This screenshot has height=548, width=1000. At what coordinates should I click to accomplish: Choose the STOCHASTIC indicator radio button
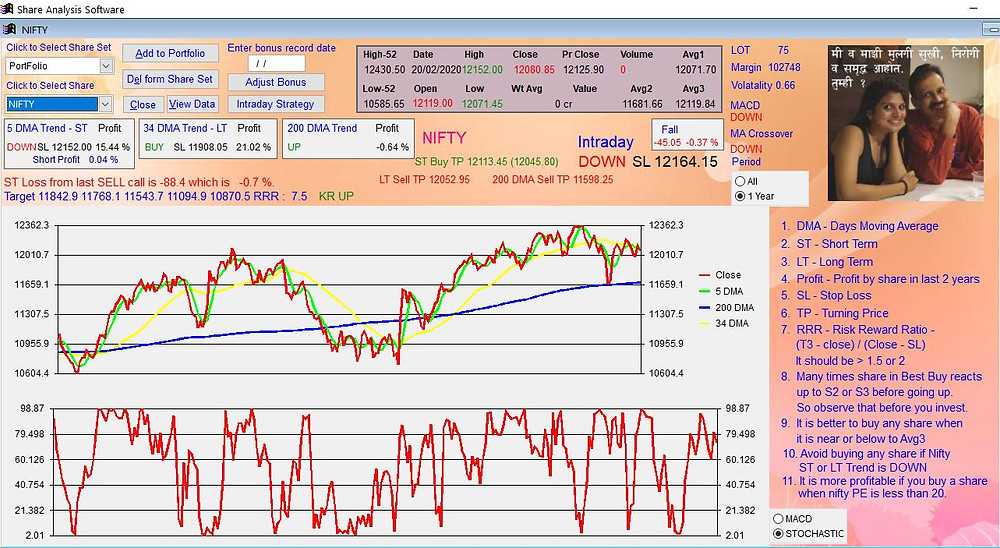(x=778, y=533)
